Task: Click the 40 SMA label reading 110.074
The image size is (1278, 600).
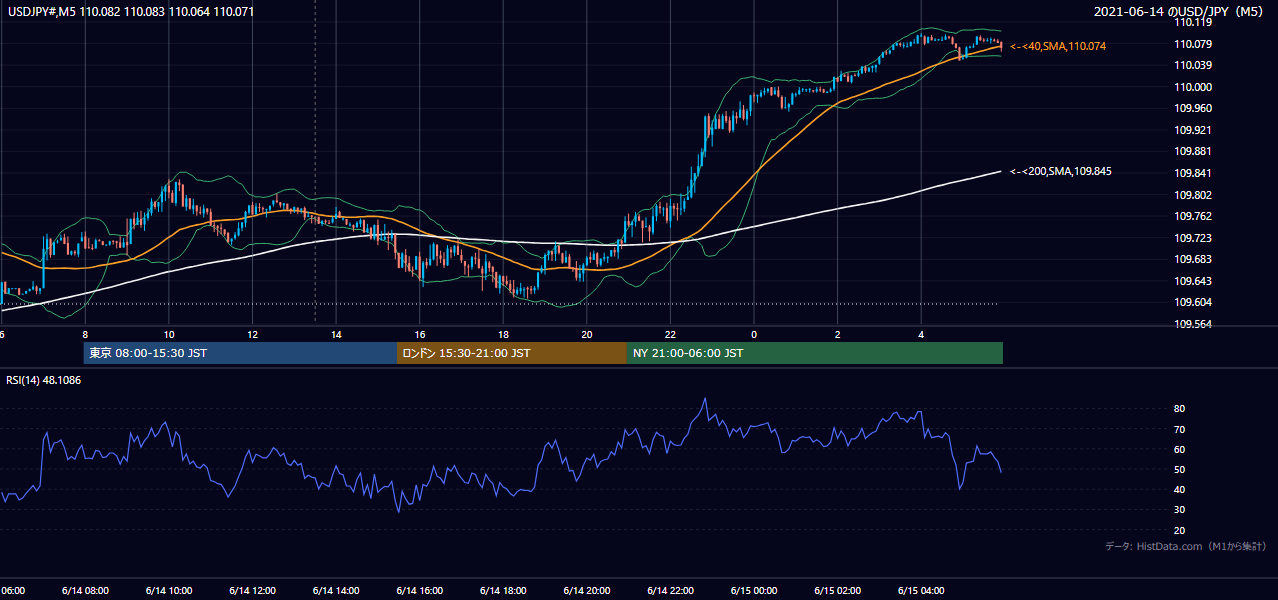Action: tap(1058, 46)
